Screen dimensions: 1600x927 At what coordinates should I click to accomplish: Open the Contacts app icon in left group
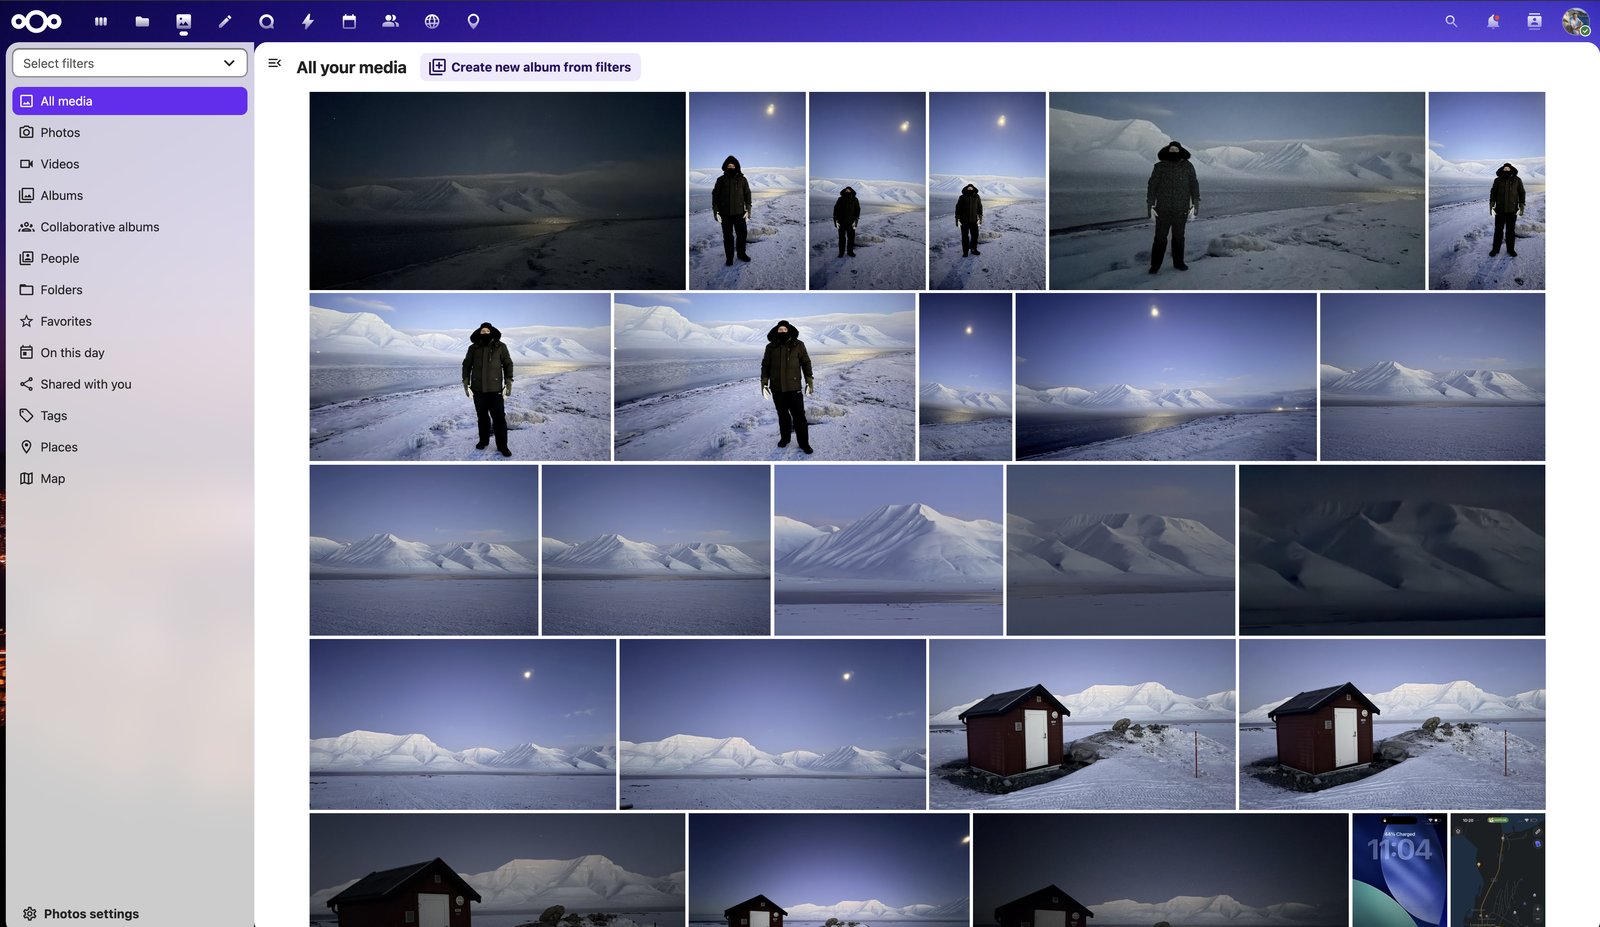391,21
